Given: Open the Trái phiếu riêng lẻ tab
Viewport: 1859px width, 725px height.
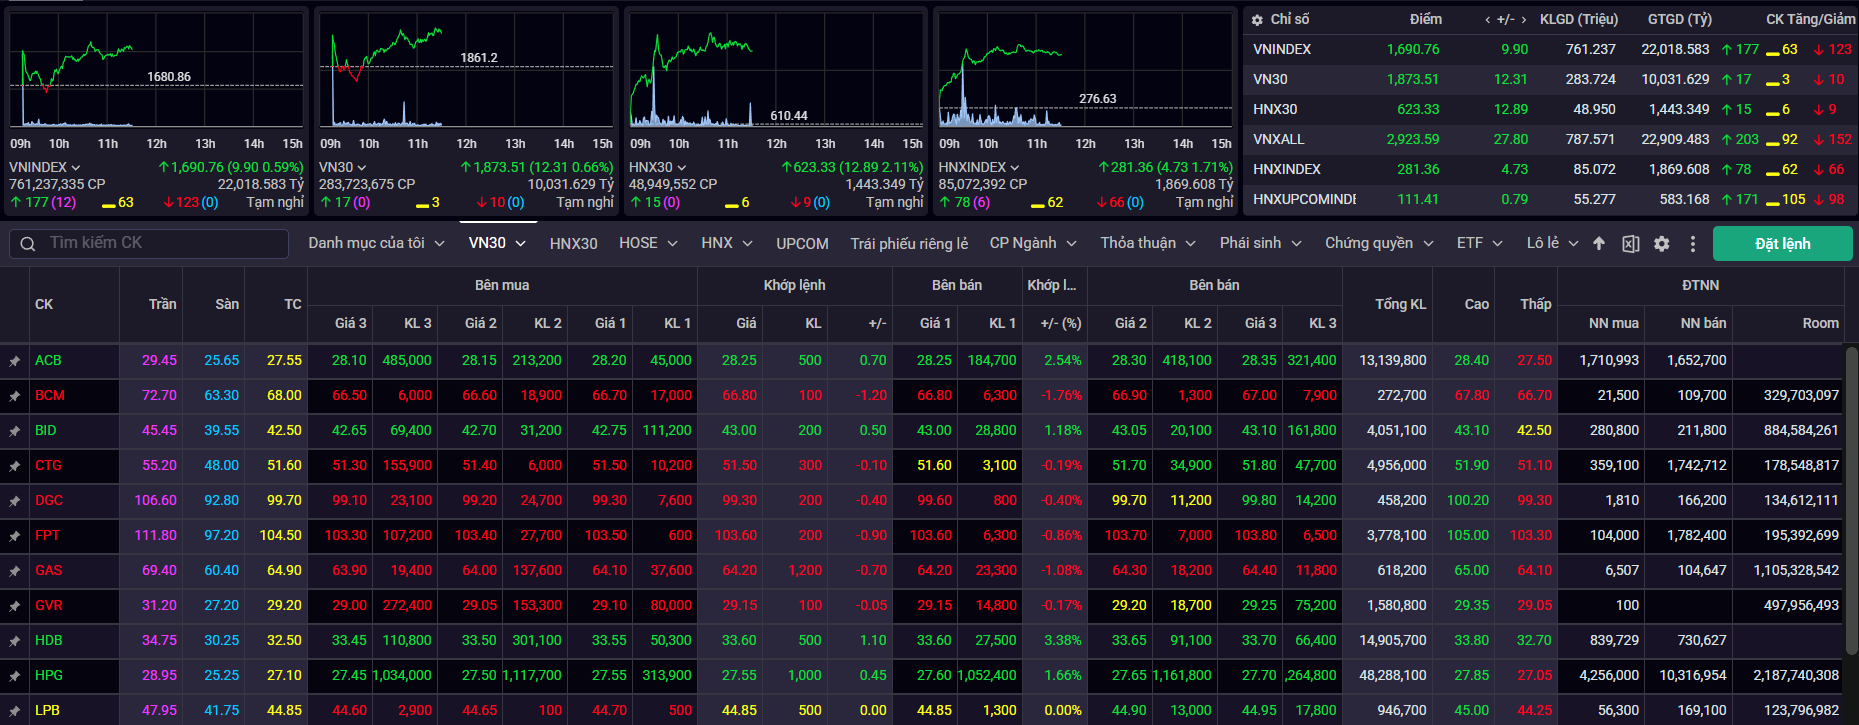Looking at the screenshot, I should click(x=909, y=243).
